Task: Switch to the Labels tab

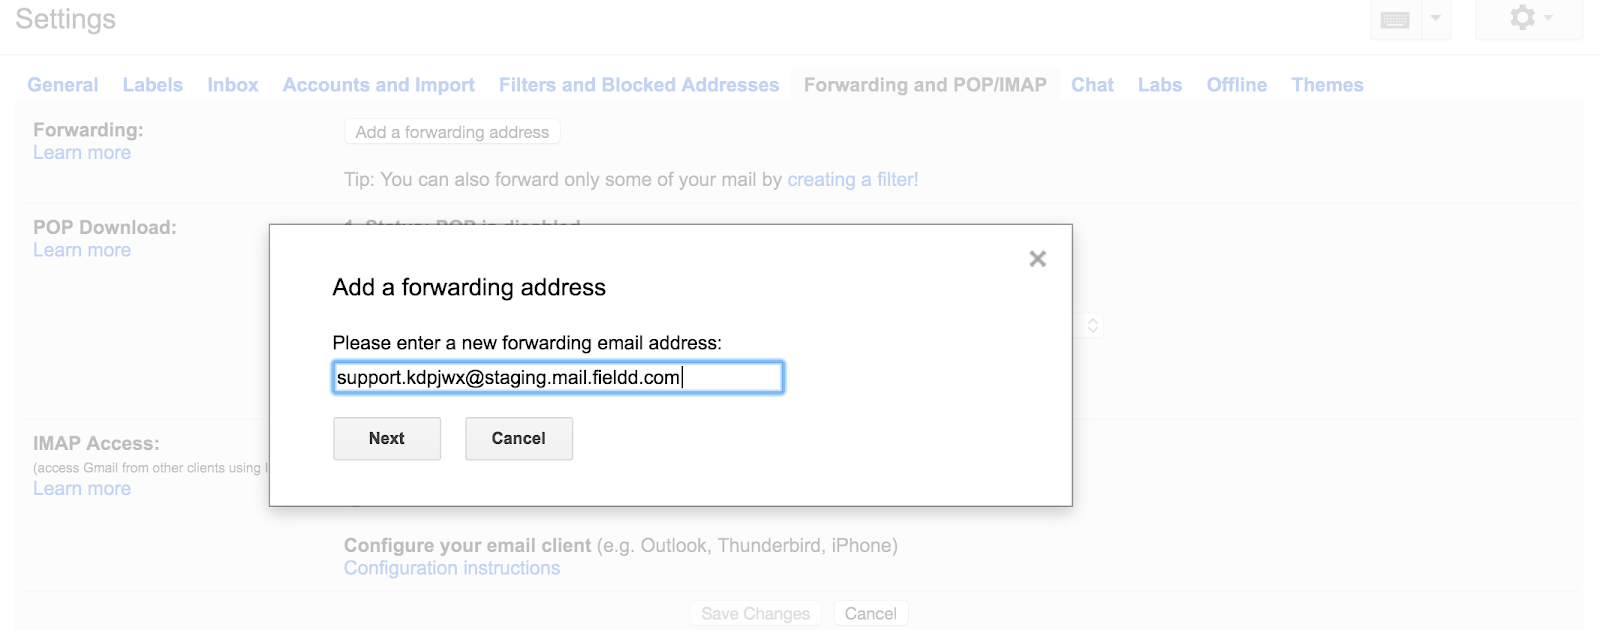Action: 152,85
